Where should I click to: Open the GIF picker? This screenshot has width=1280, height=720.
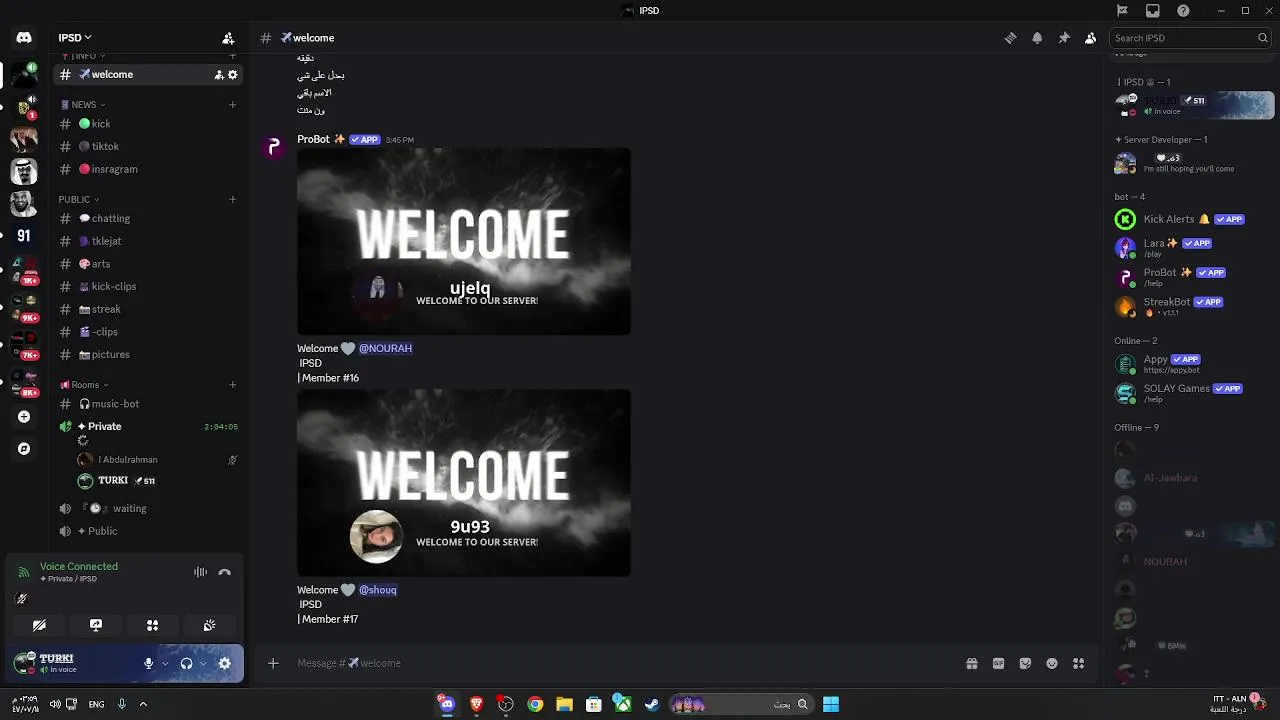(x=998, y=663)
